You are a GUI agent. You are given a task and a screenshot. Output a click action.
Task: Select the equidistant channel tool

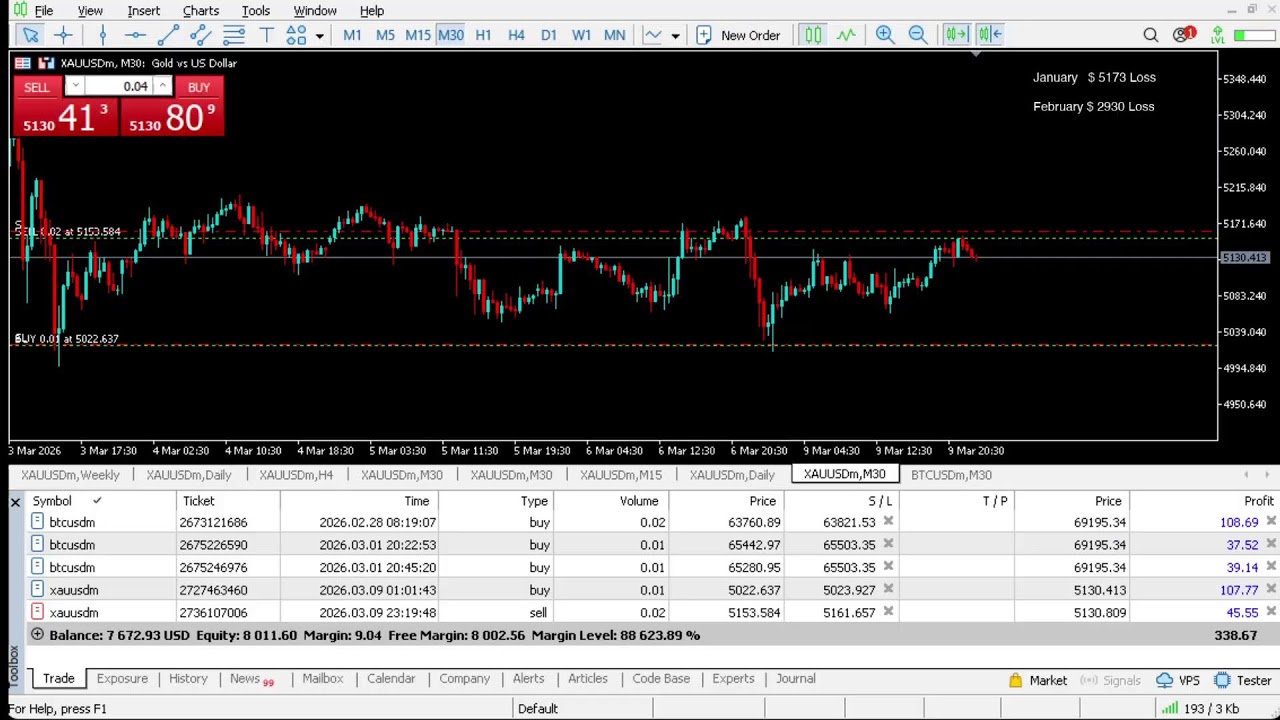(201, 35)
